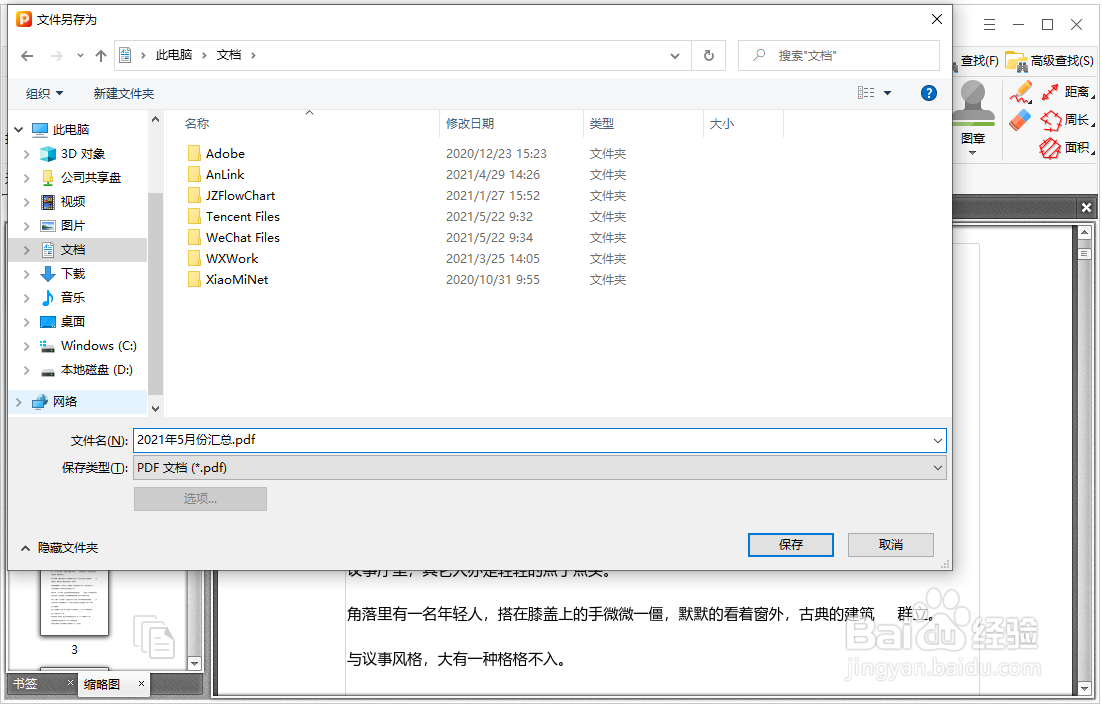Collapse the 此电脑 tree node
1102x706 pixels.
pyautogui.click(x=19, y=129)
